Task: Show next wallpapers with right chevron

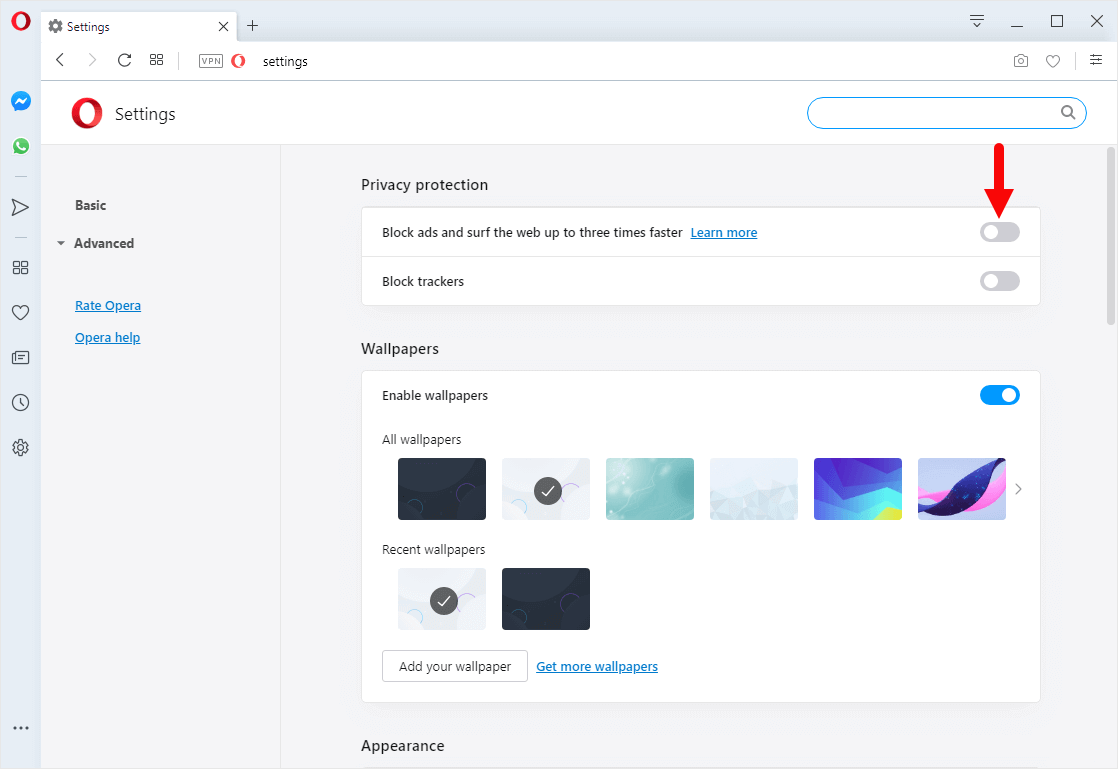Action: point(1018,489)
